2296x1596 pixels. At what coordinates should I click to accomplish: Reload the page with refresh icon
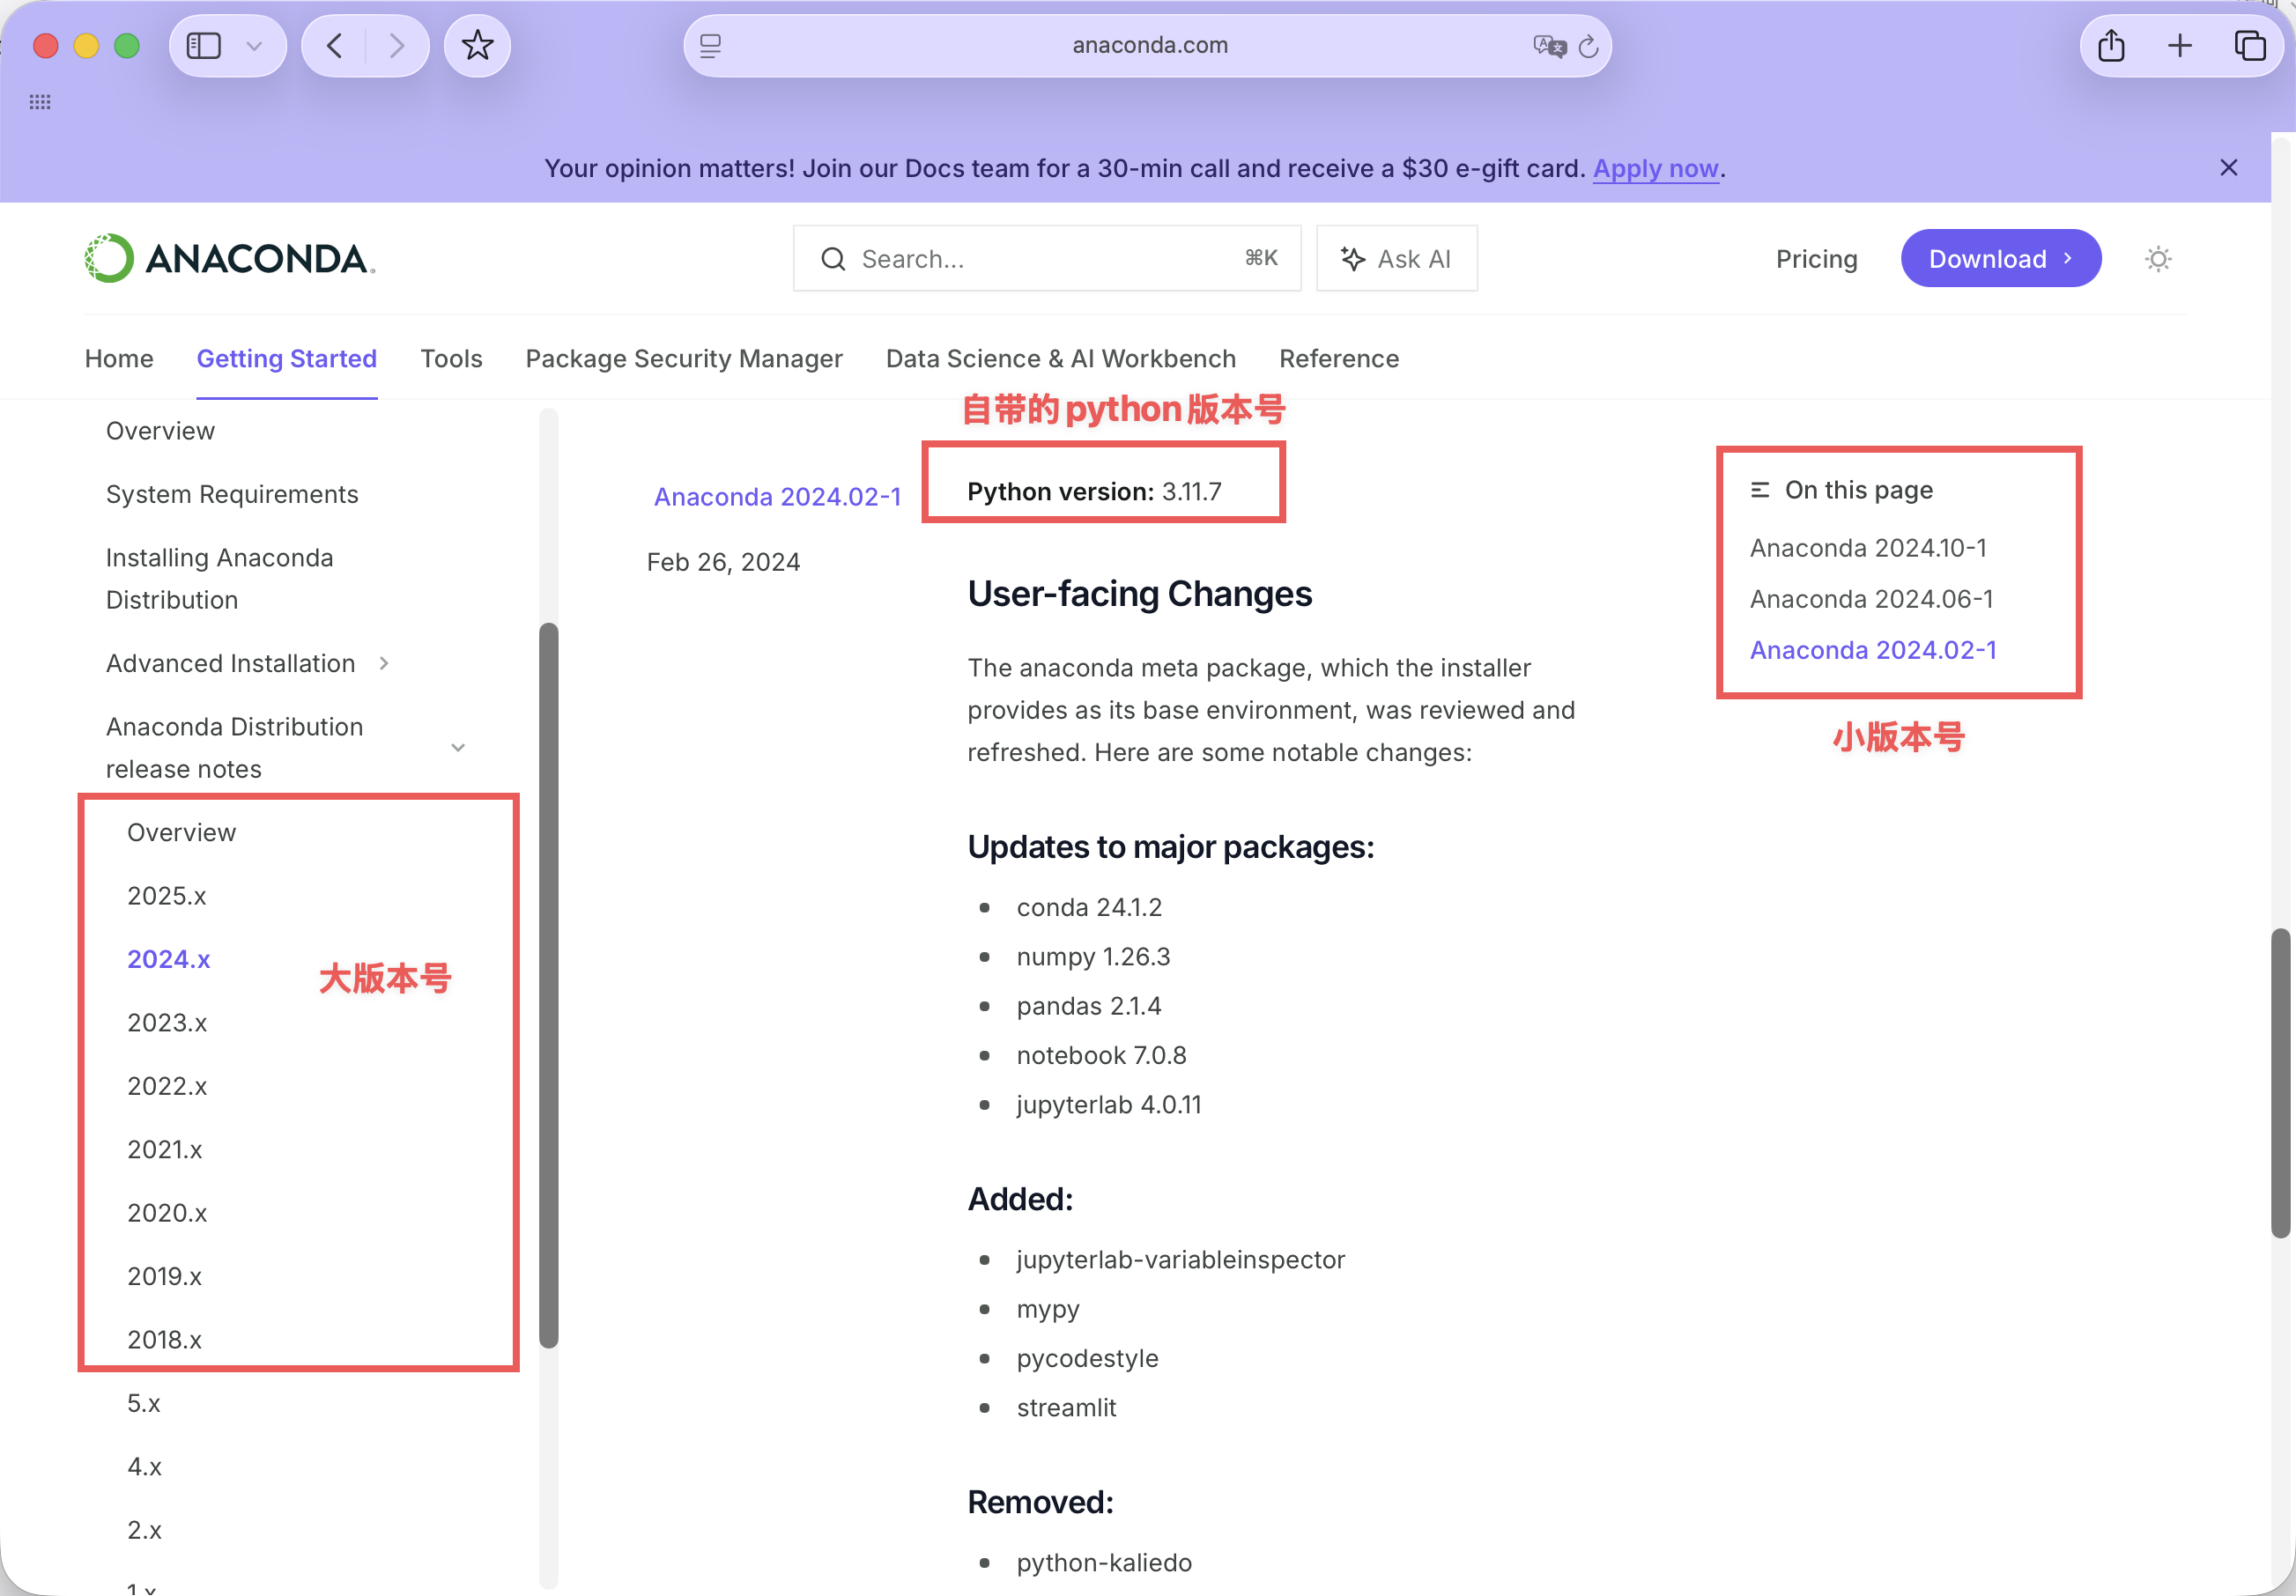click(x=1588, y=46)
